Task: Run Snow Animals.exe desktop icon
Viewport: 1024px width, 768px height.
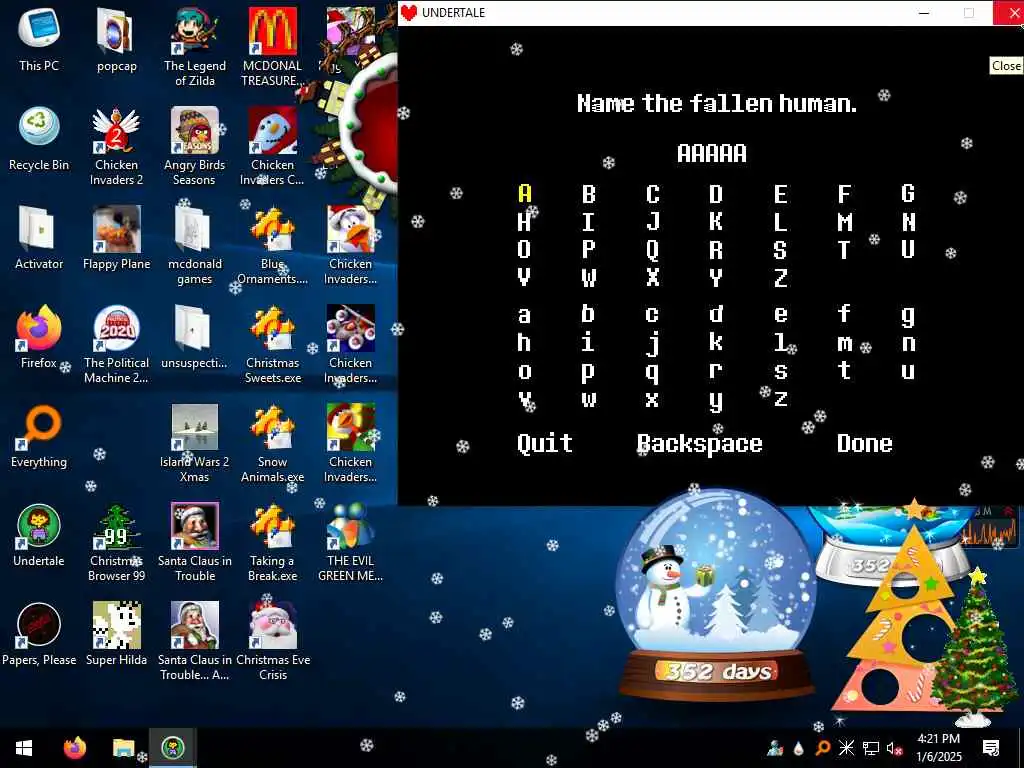Action: click(x=272, y=443)
